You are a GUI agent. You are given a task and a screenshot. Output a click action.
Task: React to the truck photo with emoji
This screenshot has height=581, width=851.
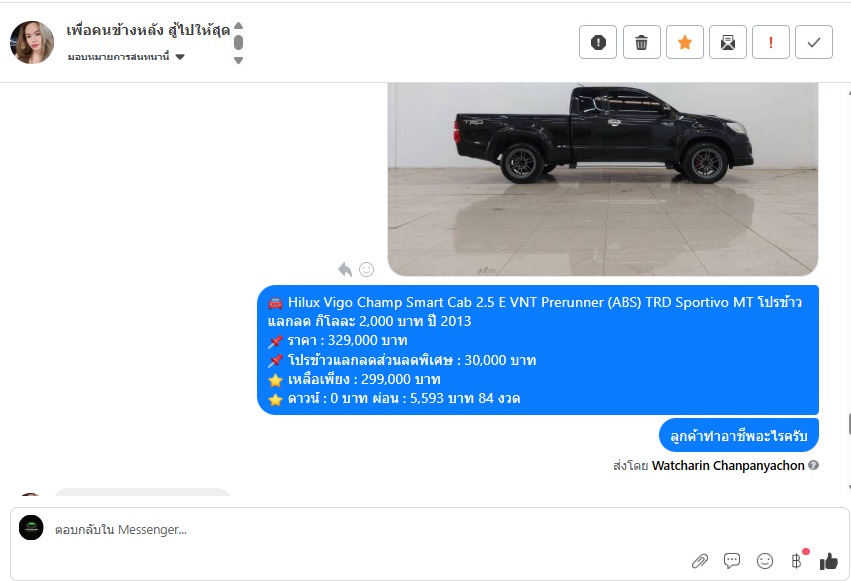point(367,269)
